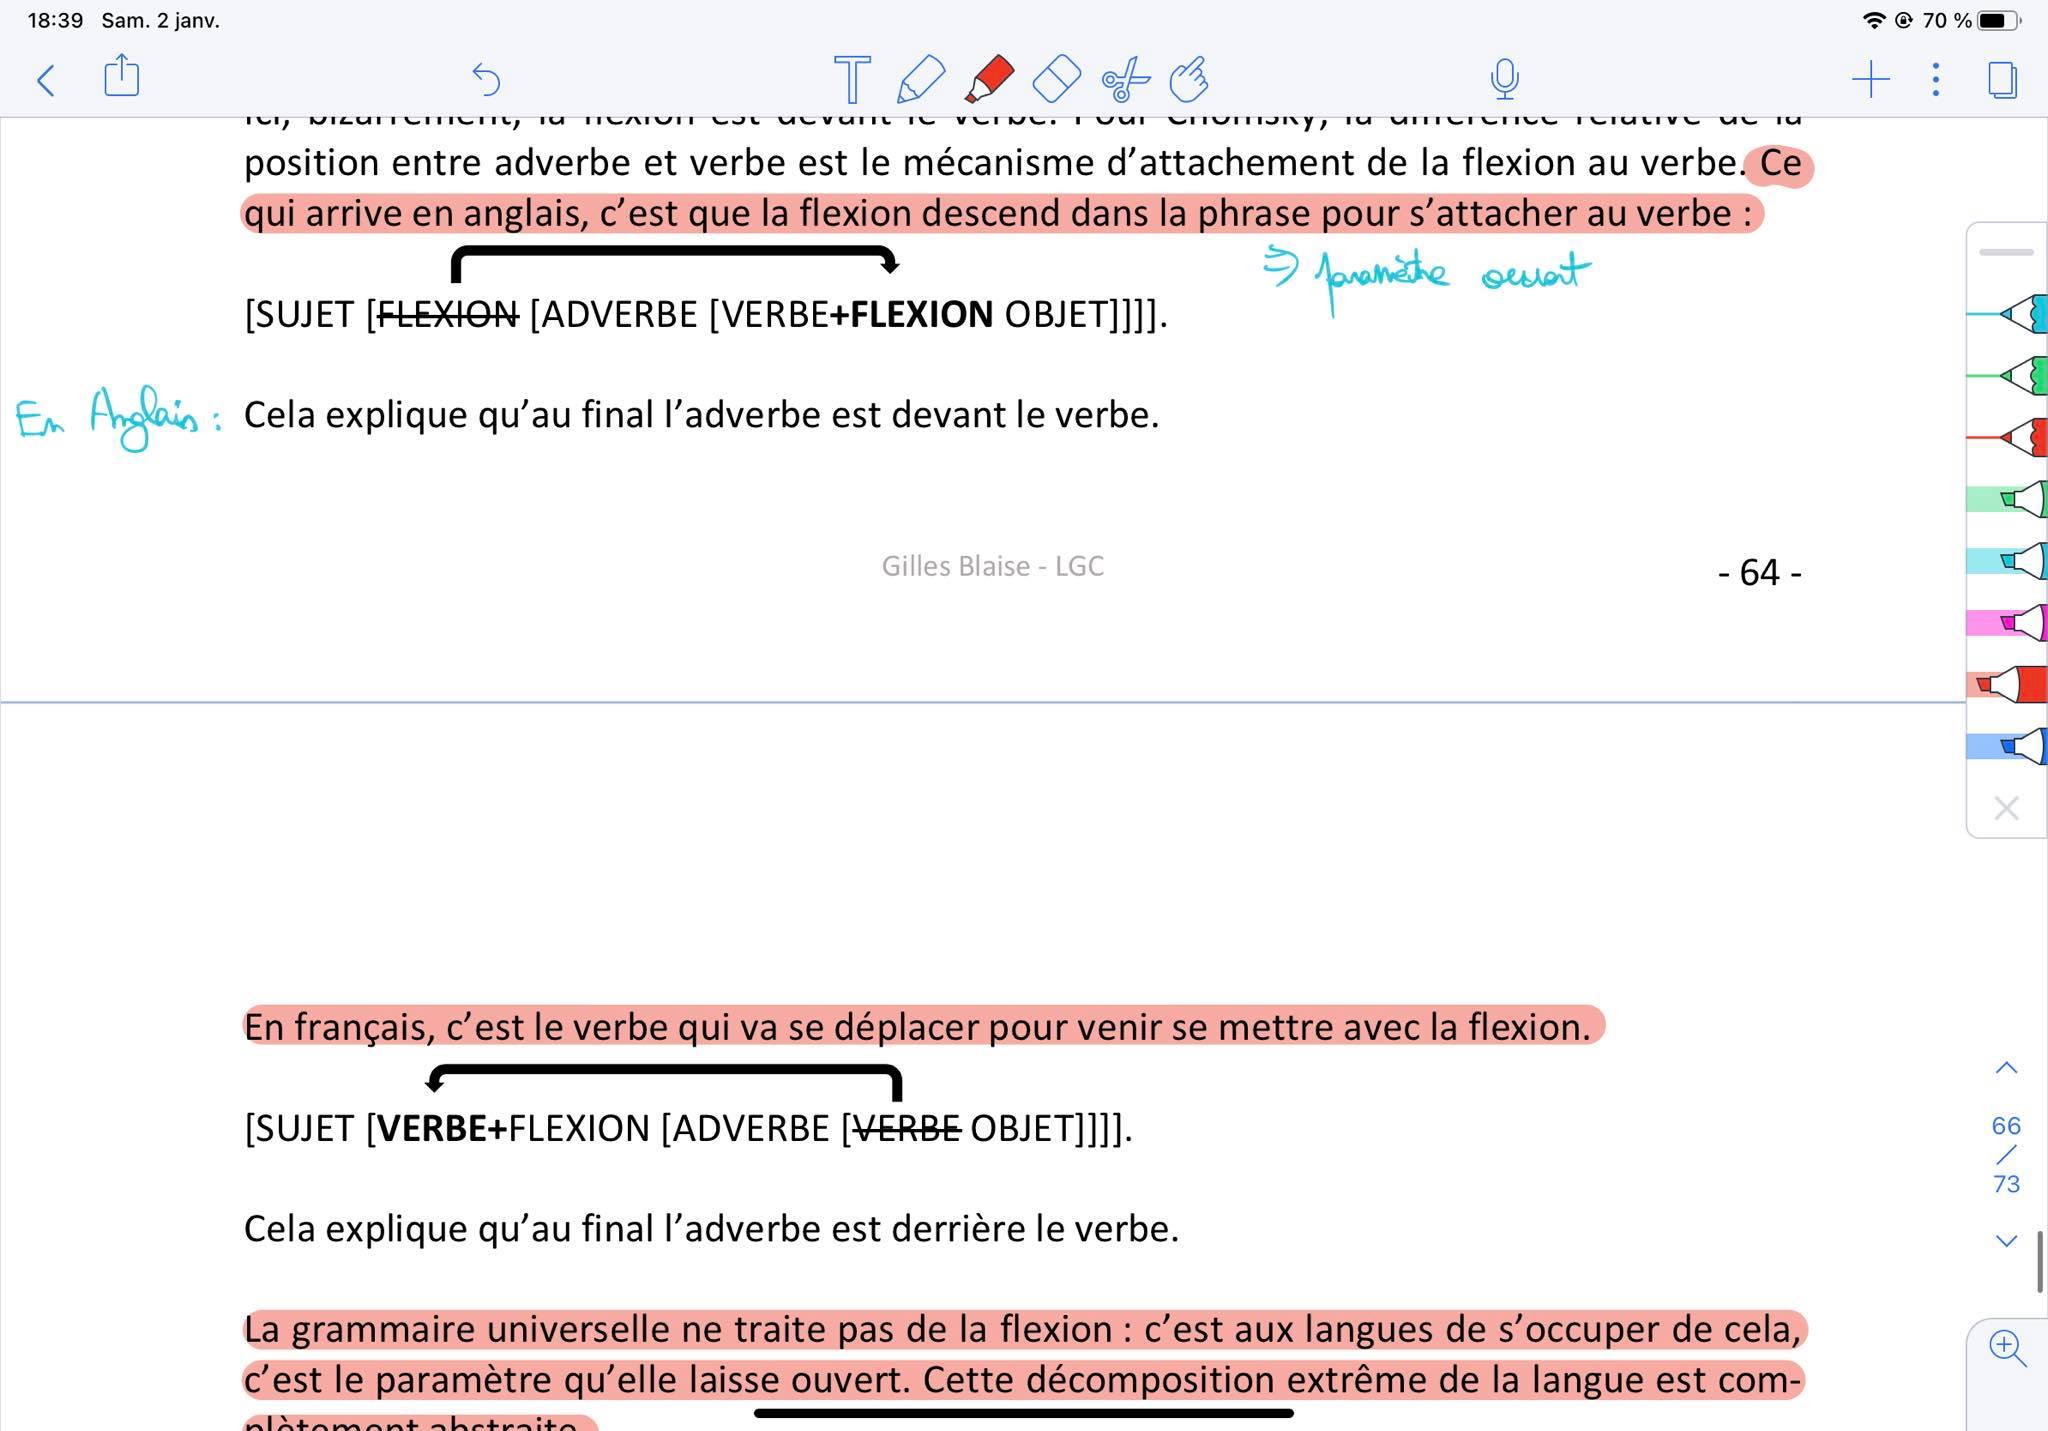Select the Text tool

[852, 79]
